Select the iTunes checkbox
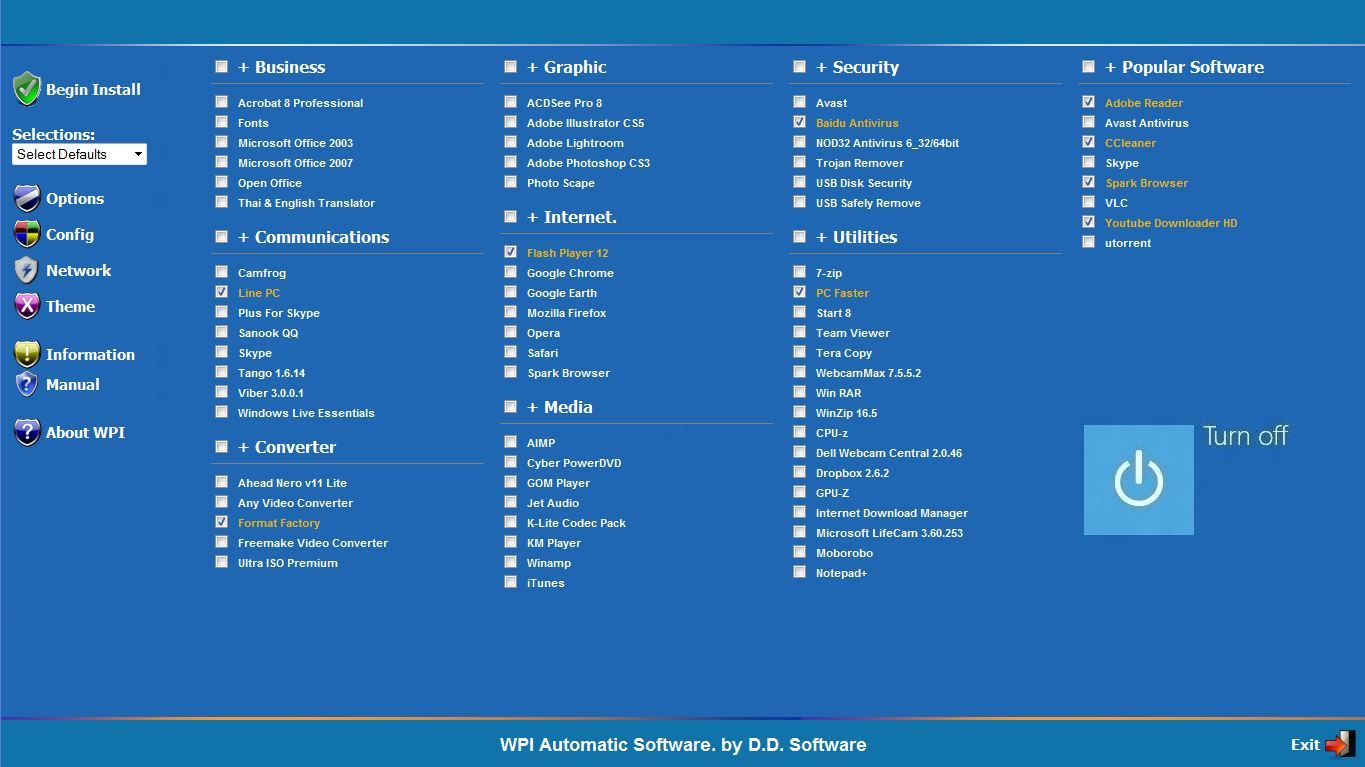The image size is (1365, 767). [x=511, y=582]
